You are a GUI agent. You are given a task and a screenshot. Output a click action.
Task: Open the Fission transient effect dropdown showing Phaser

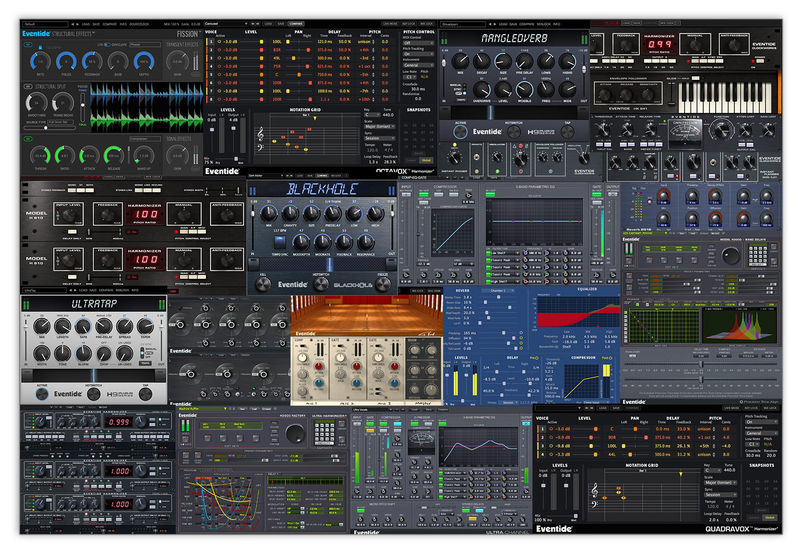pos(144,44)
